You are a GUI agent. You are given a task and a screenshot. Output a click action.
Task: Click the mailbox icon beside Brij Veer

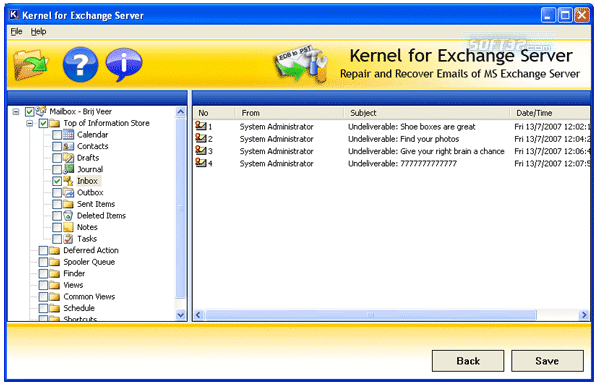(41, 111)
